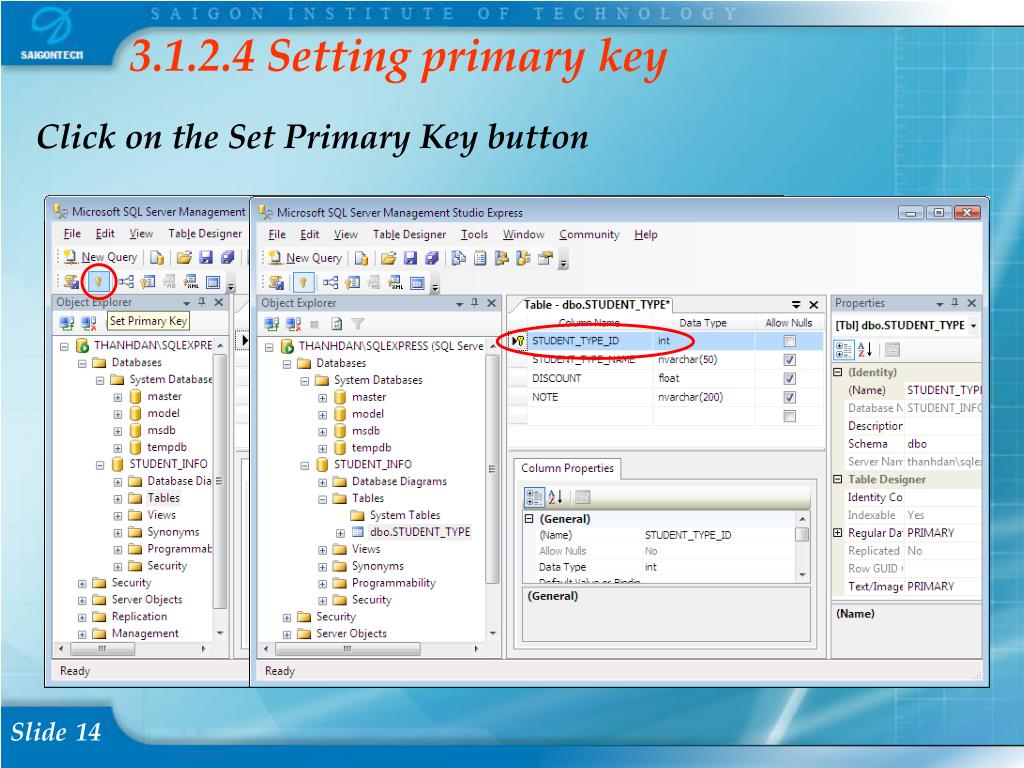1024x768 pixels.
Task: Click Alphabetical sort icon in Column Properties
Action: (x=555, y=498)
